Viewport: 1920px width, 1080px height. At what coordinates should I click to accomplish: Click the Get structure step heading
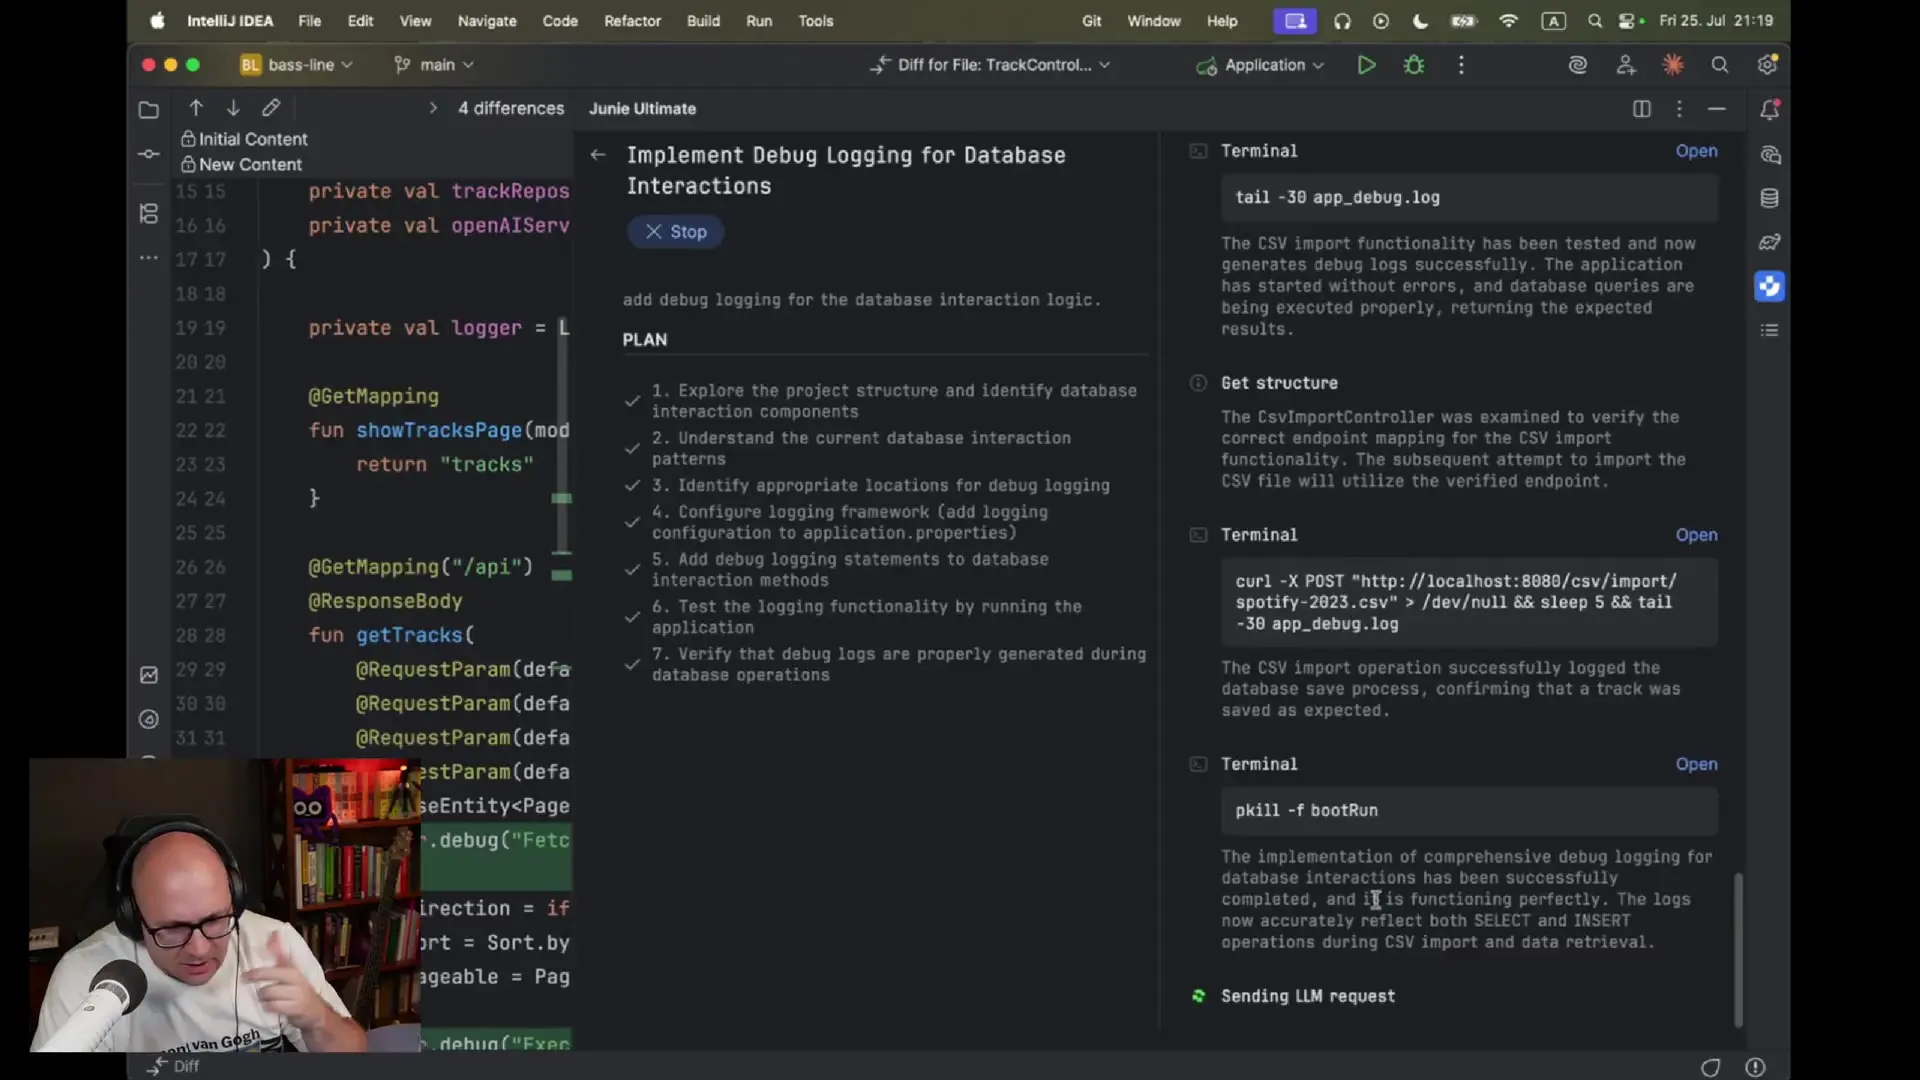click(x=1279, y=383)
